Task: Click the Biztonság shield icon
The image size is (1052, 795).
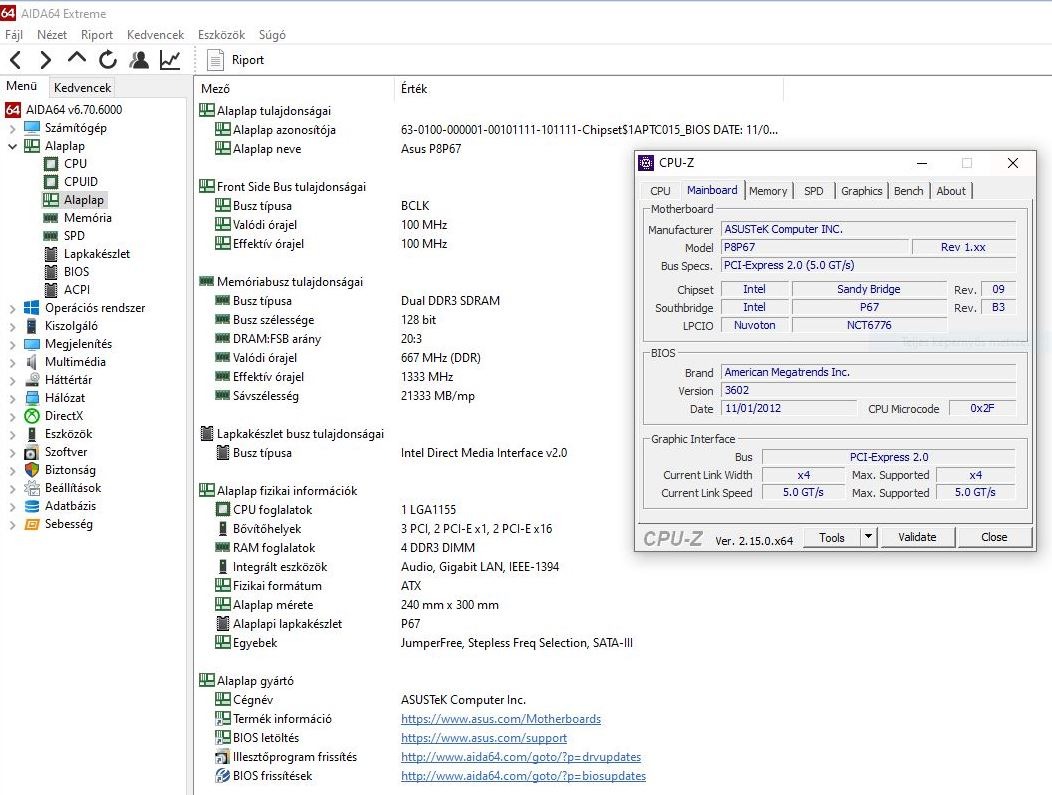Action: pyautogui.click(x=32, y=470)
